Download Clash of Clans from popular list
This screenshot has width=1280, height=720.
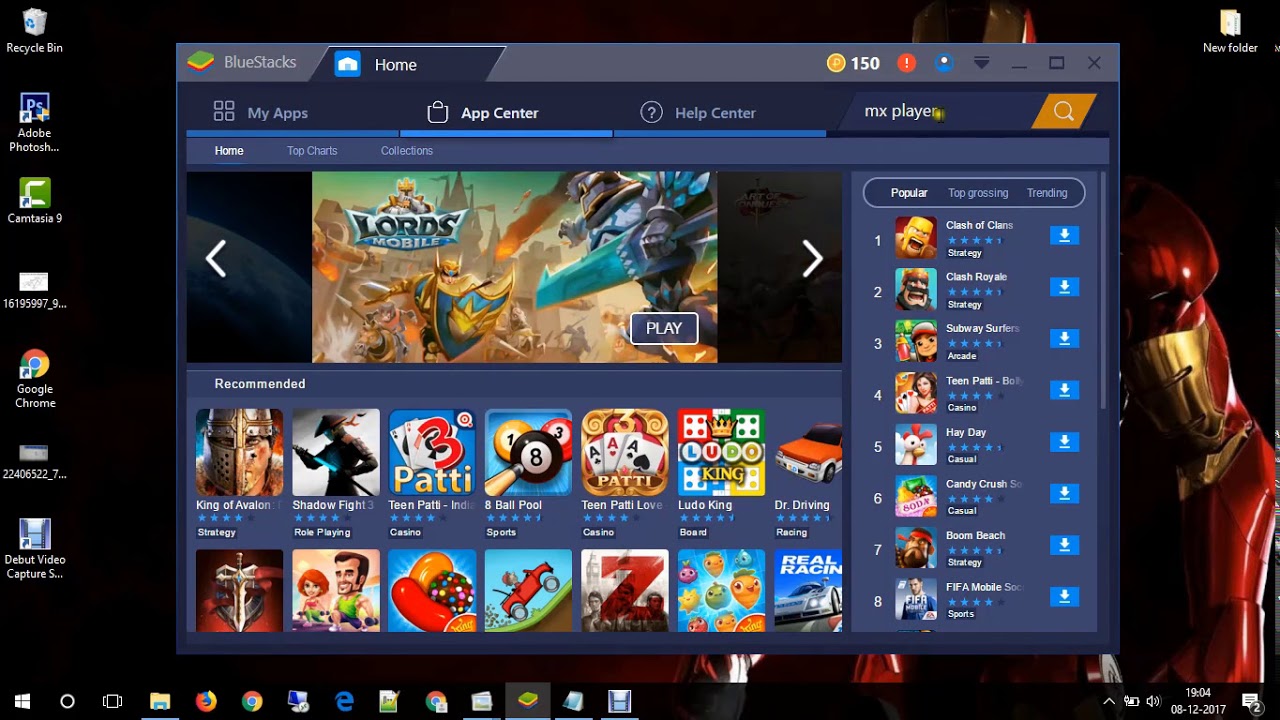point(1064,235)
